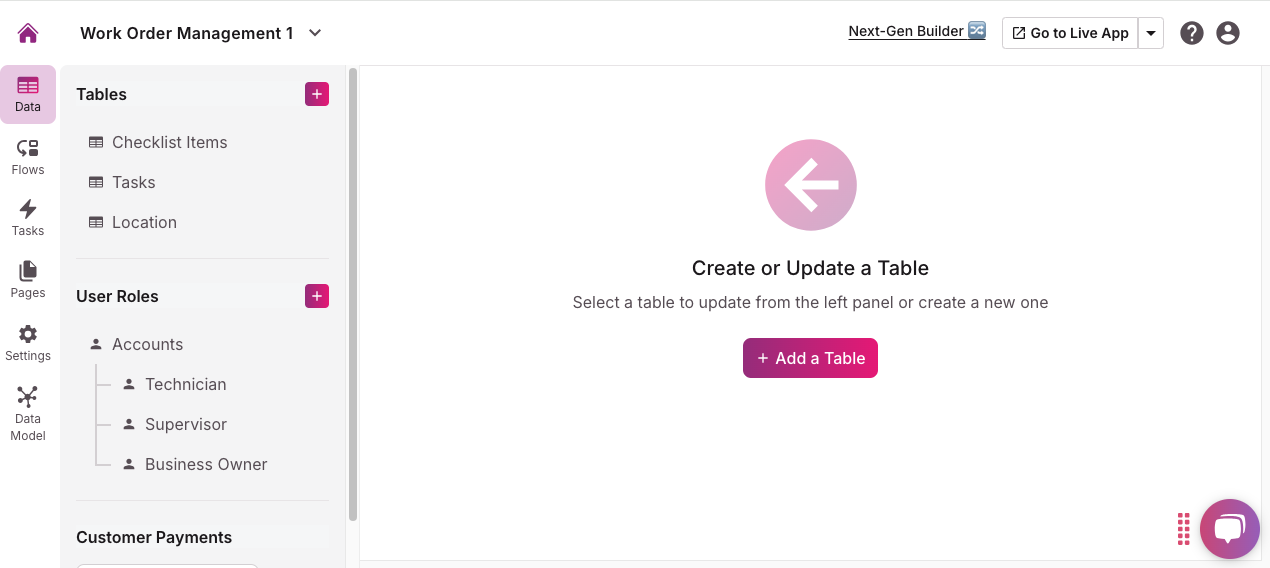Follow the Next-Gen Builder link

916,31
